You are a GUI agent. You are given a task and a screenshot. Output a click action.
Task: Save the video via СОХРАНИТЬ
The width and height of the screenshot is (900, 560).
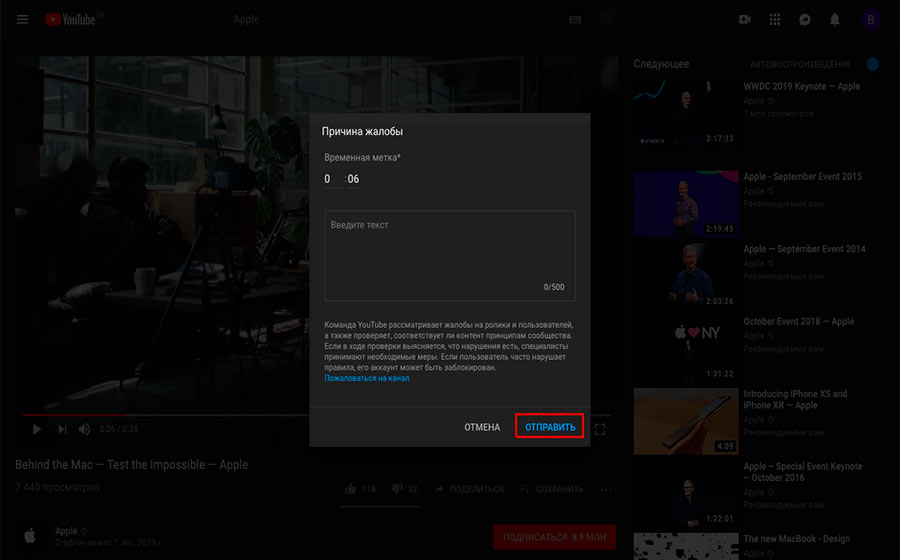click(x=552, y=489)
